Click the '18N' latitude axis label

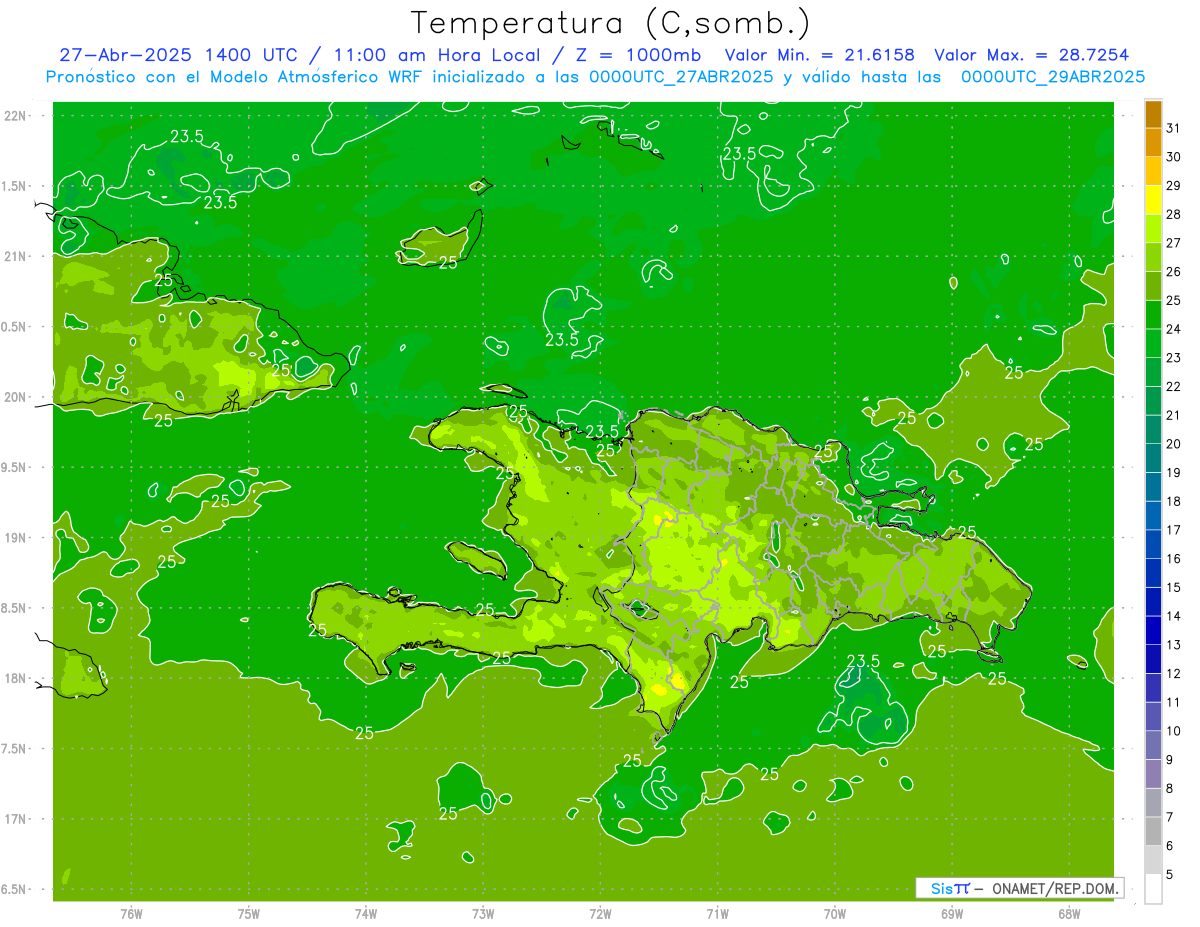(17, 678)
